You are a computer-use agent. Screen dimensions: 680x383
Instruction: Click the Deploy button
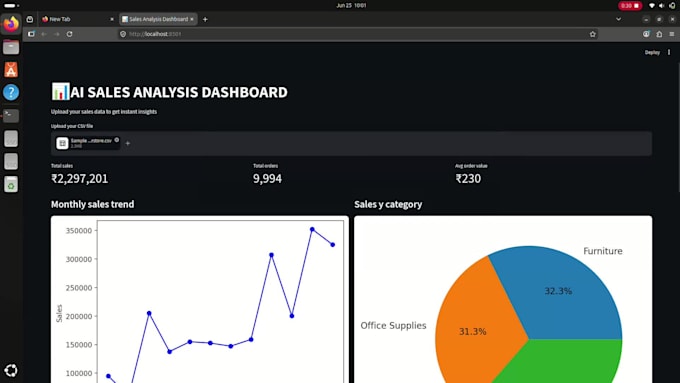pos(652,52)
